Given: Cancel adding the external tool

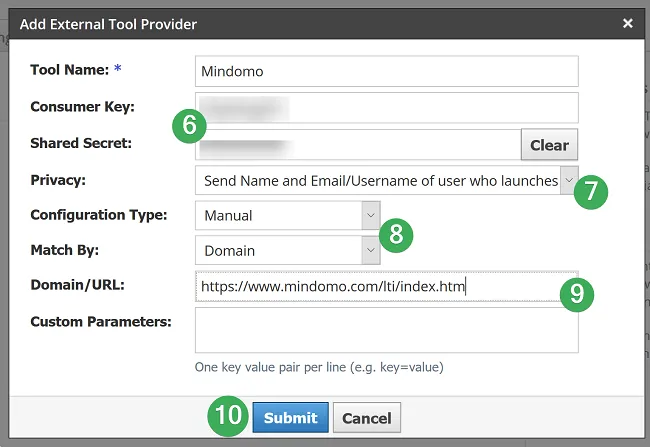Looking at the screenshot, I should pyautogui.click(x=367, y=418).
